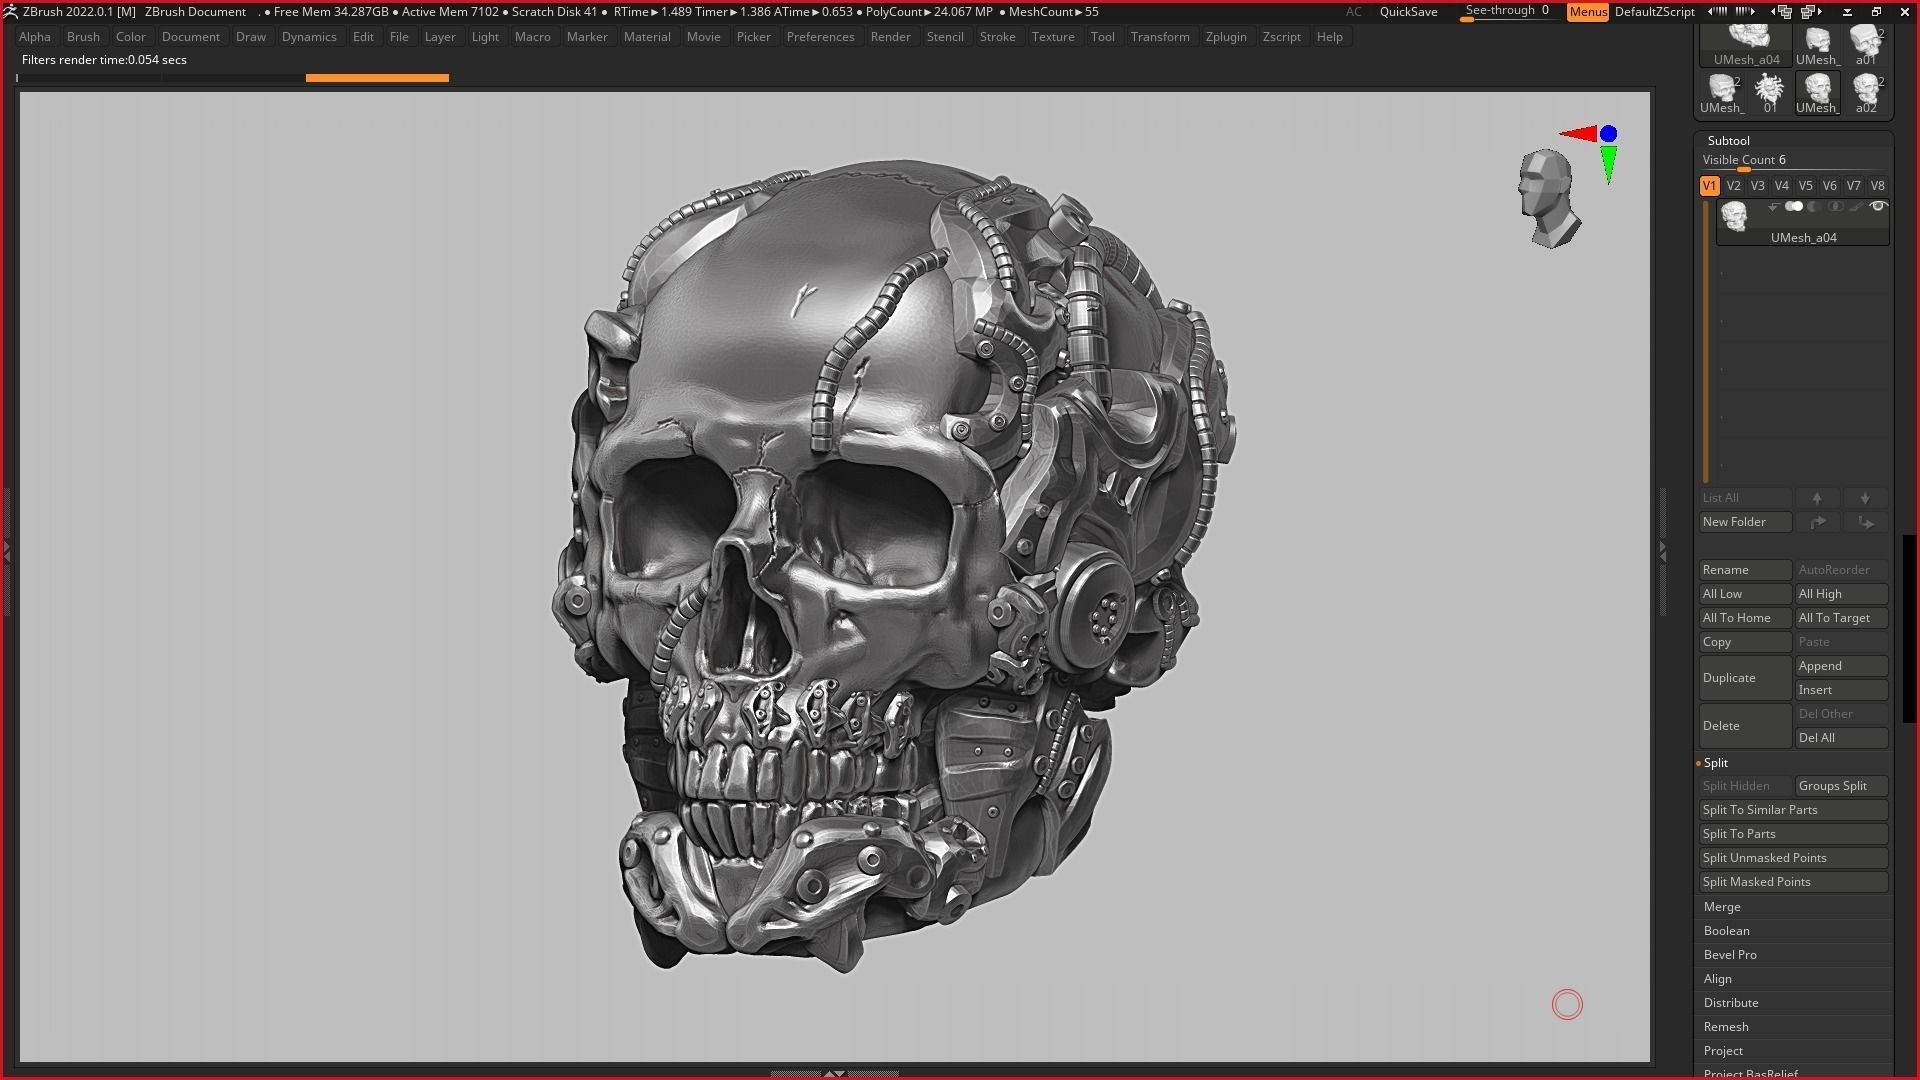Click the CamView head orientation gizmo
The width and height of the screenshot is (1920, 1080).
pyautogui.click(x=1548, y=199)
